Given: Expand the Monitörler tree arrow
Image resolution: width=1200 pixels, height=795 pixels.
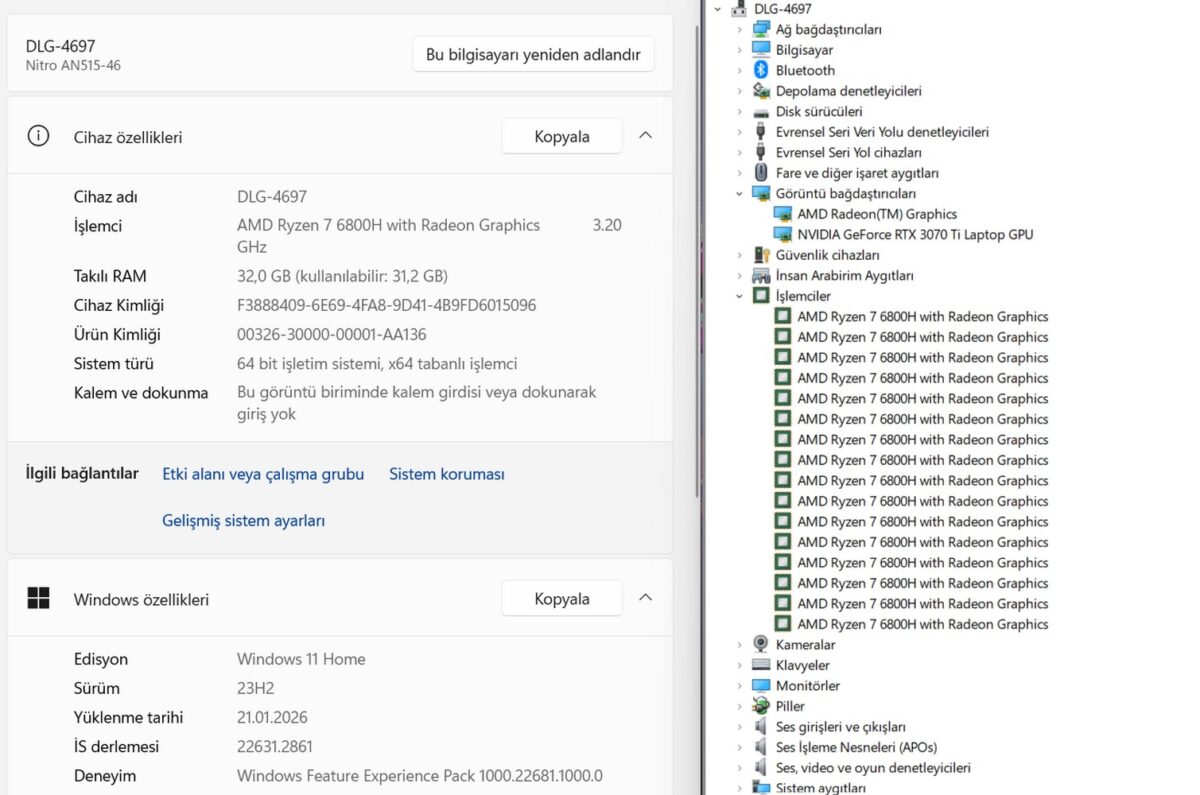Looking at the screenshot, I should (740, 686).
